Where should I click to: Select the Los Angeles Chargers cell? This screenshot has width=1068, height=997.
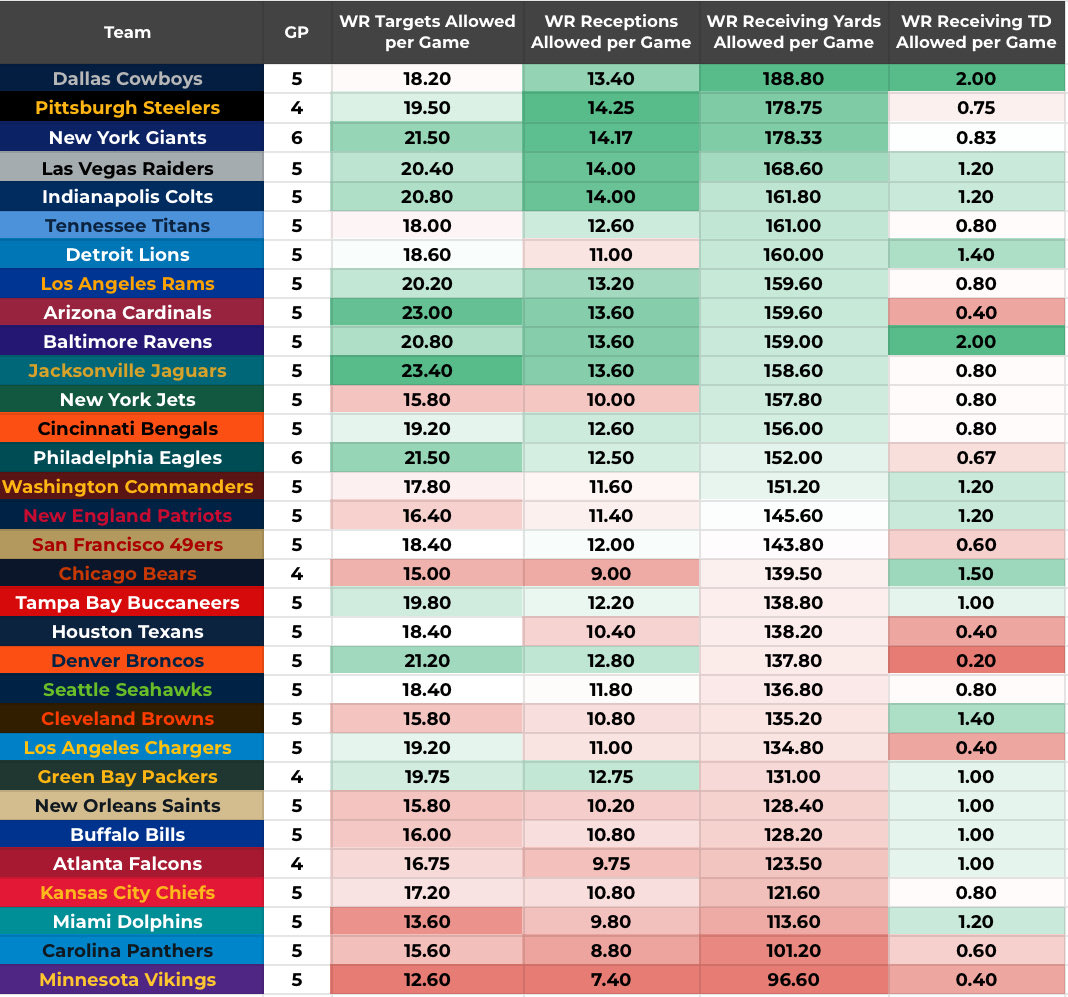(x=131, y=748)
